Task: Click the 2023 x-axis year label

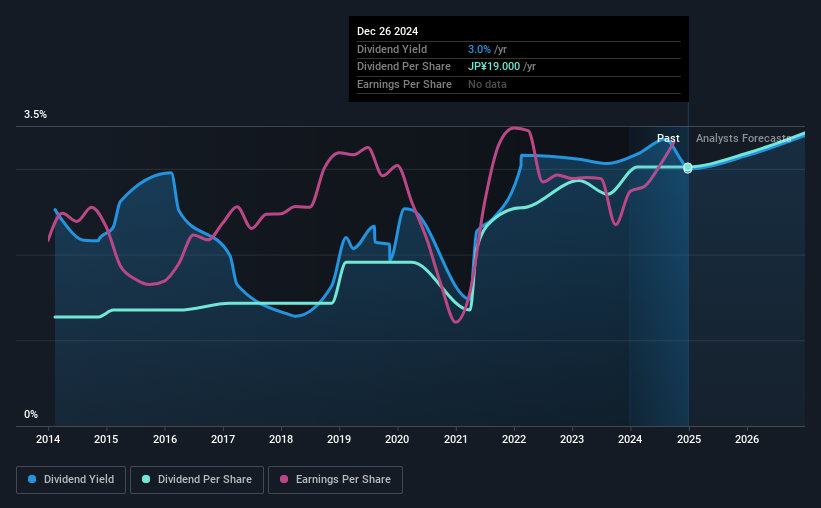Action: click(x=572, y=439)
